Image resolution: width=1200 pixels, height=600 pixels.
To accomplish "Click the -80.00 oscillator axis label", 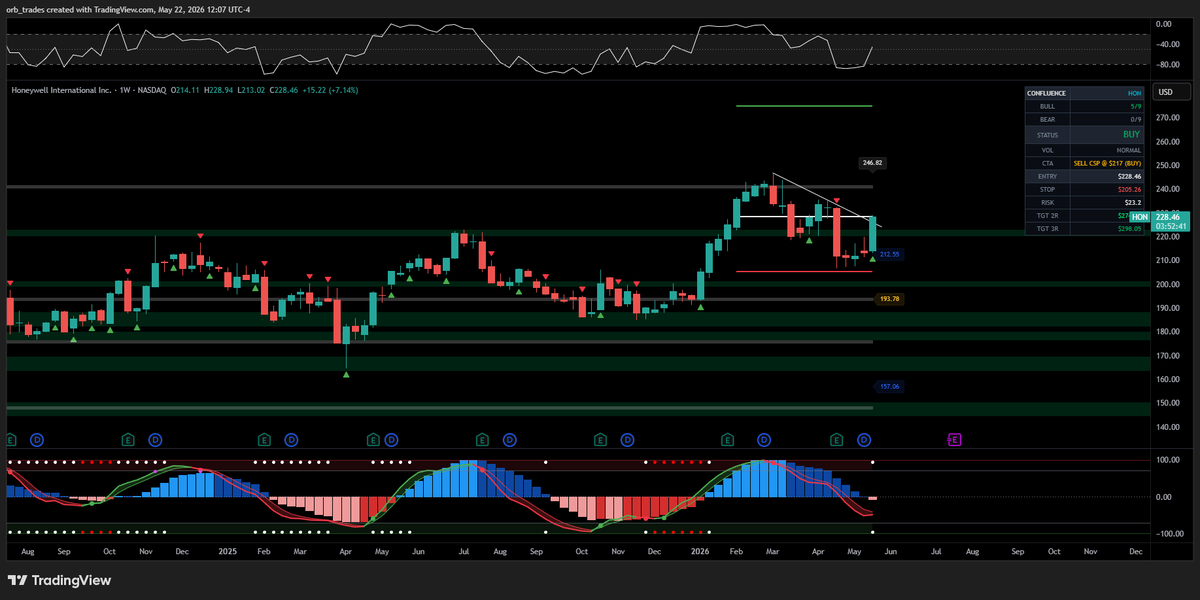I will point(1168,65).
